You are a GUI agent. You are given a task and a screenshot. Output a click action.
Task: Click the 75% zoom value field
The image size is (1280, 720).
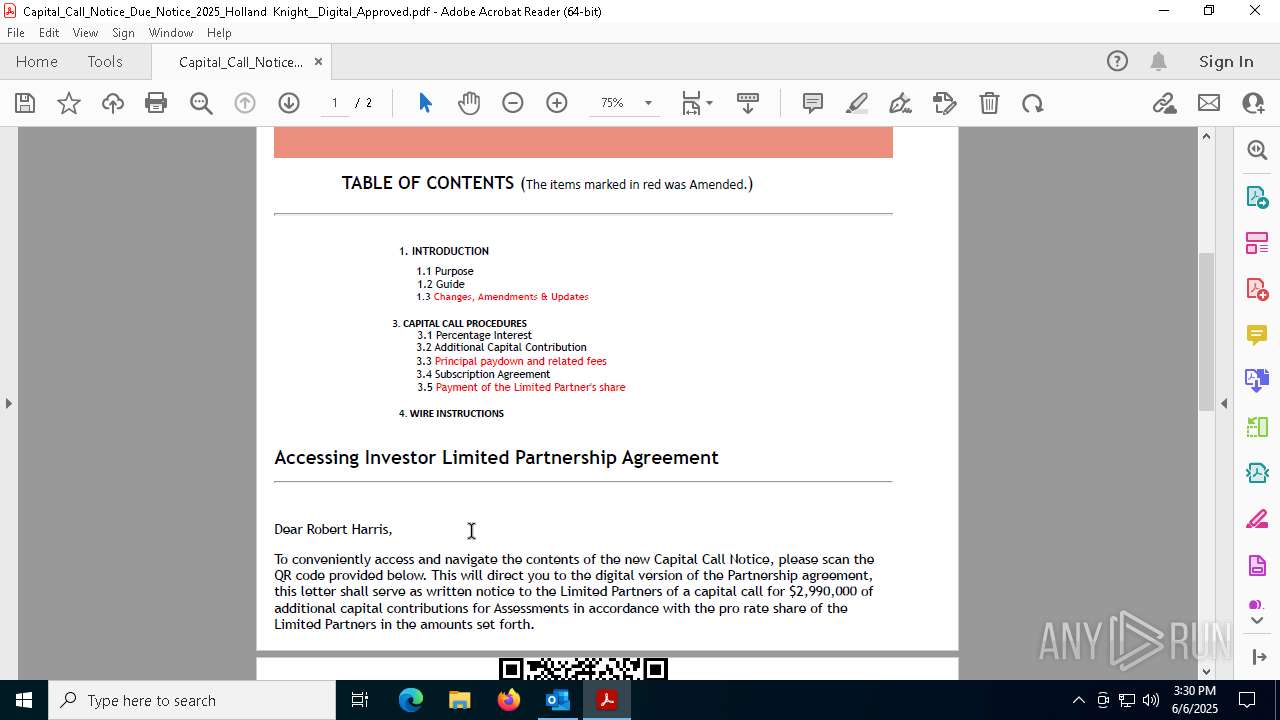point(612,103)
